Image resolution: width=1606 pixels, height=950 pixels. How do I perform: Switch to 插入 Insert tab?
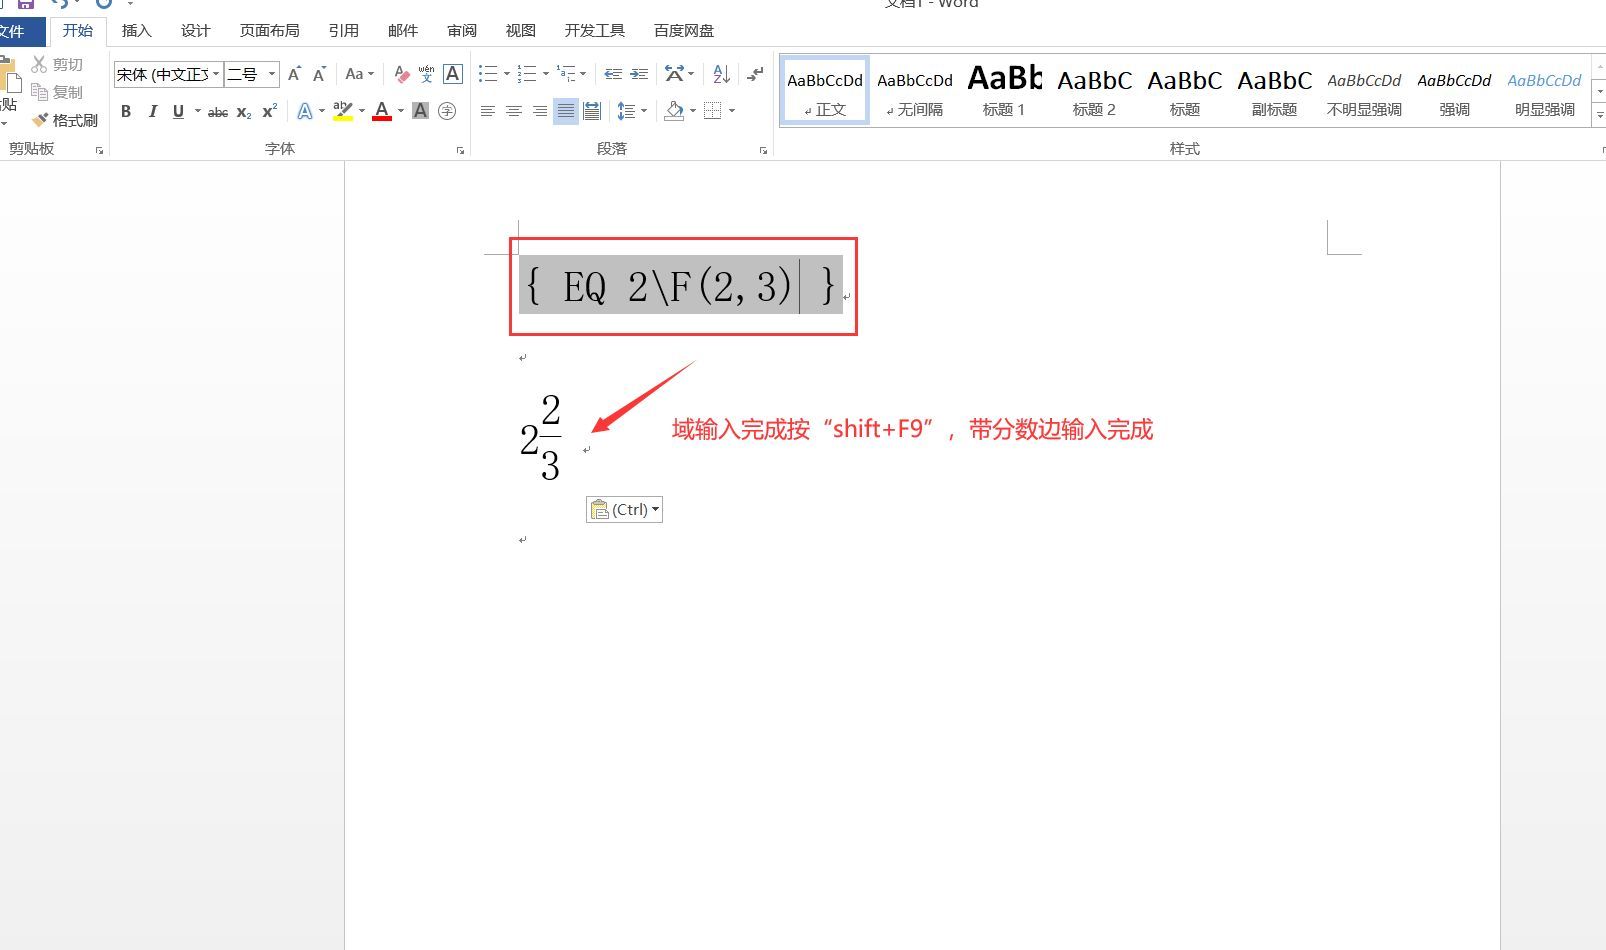[x=136, y=31]
